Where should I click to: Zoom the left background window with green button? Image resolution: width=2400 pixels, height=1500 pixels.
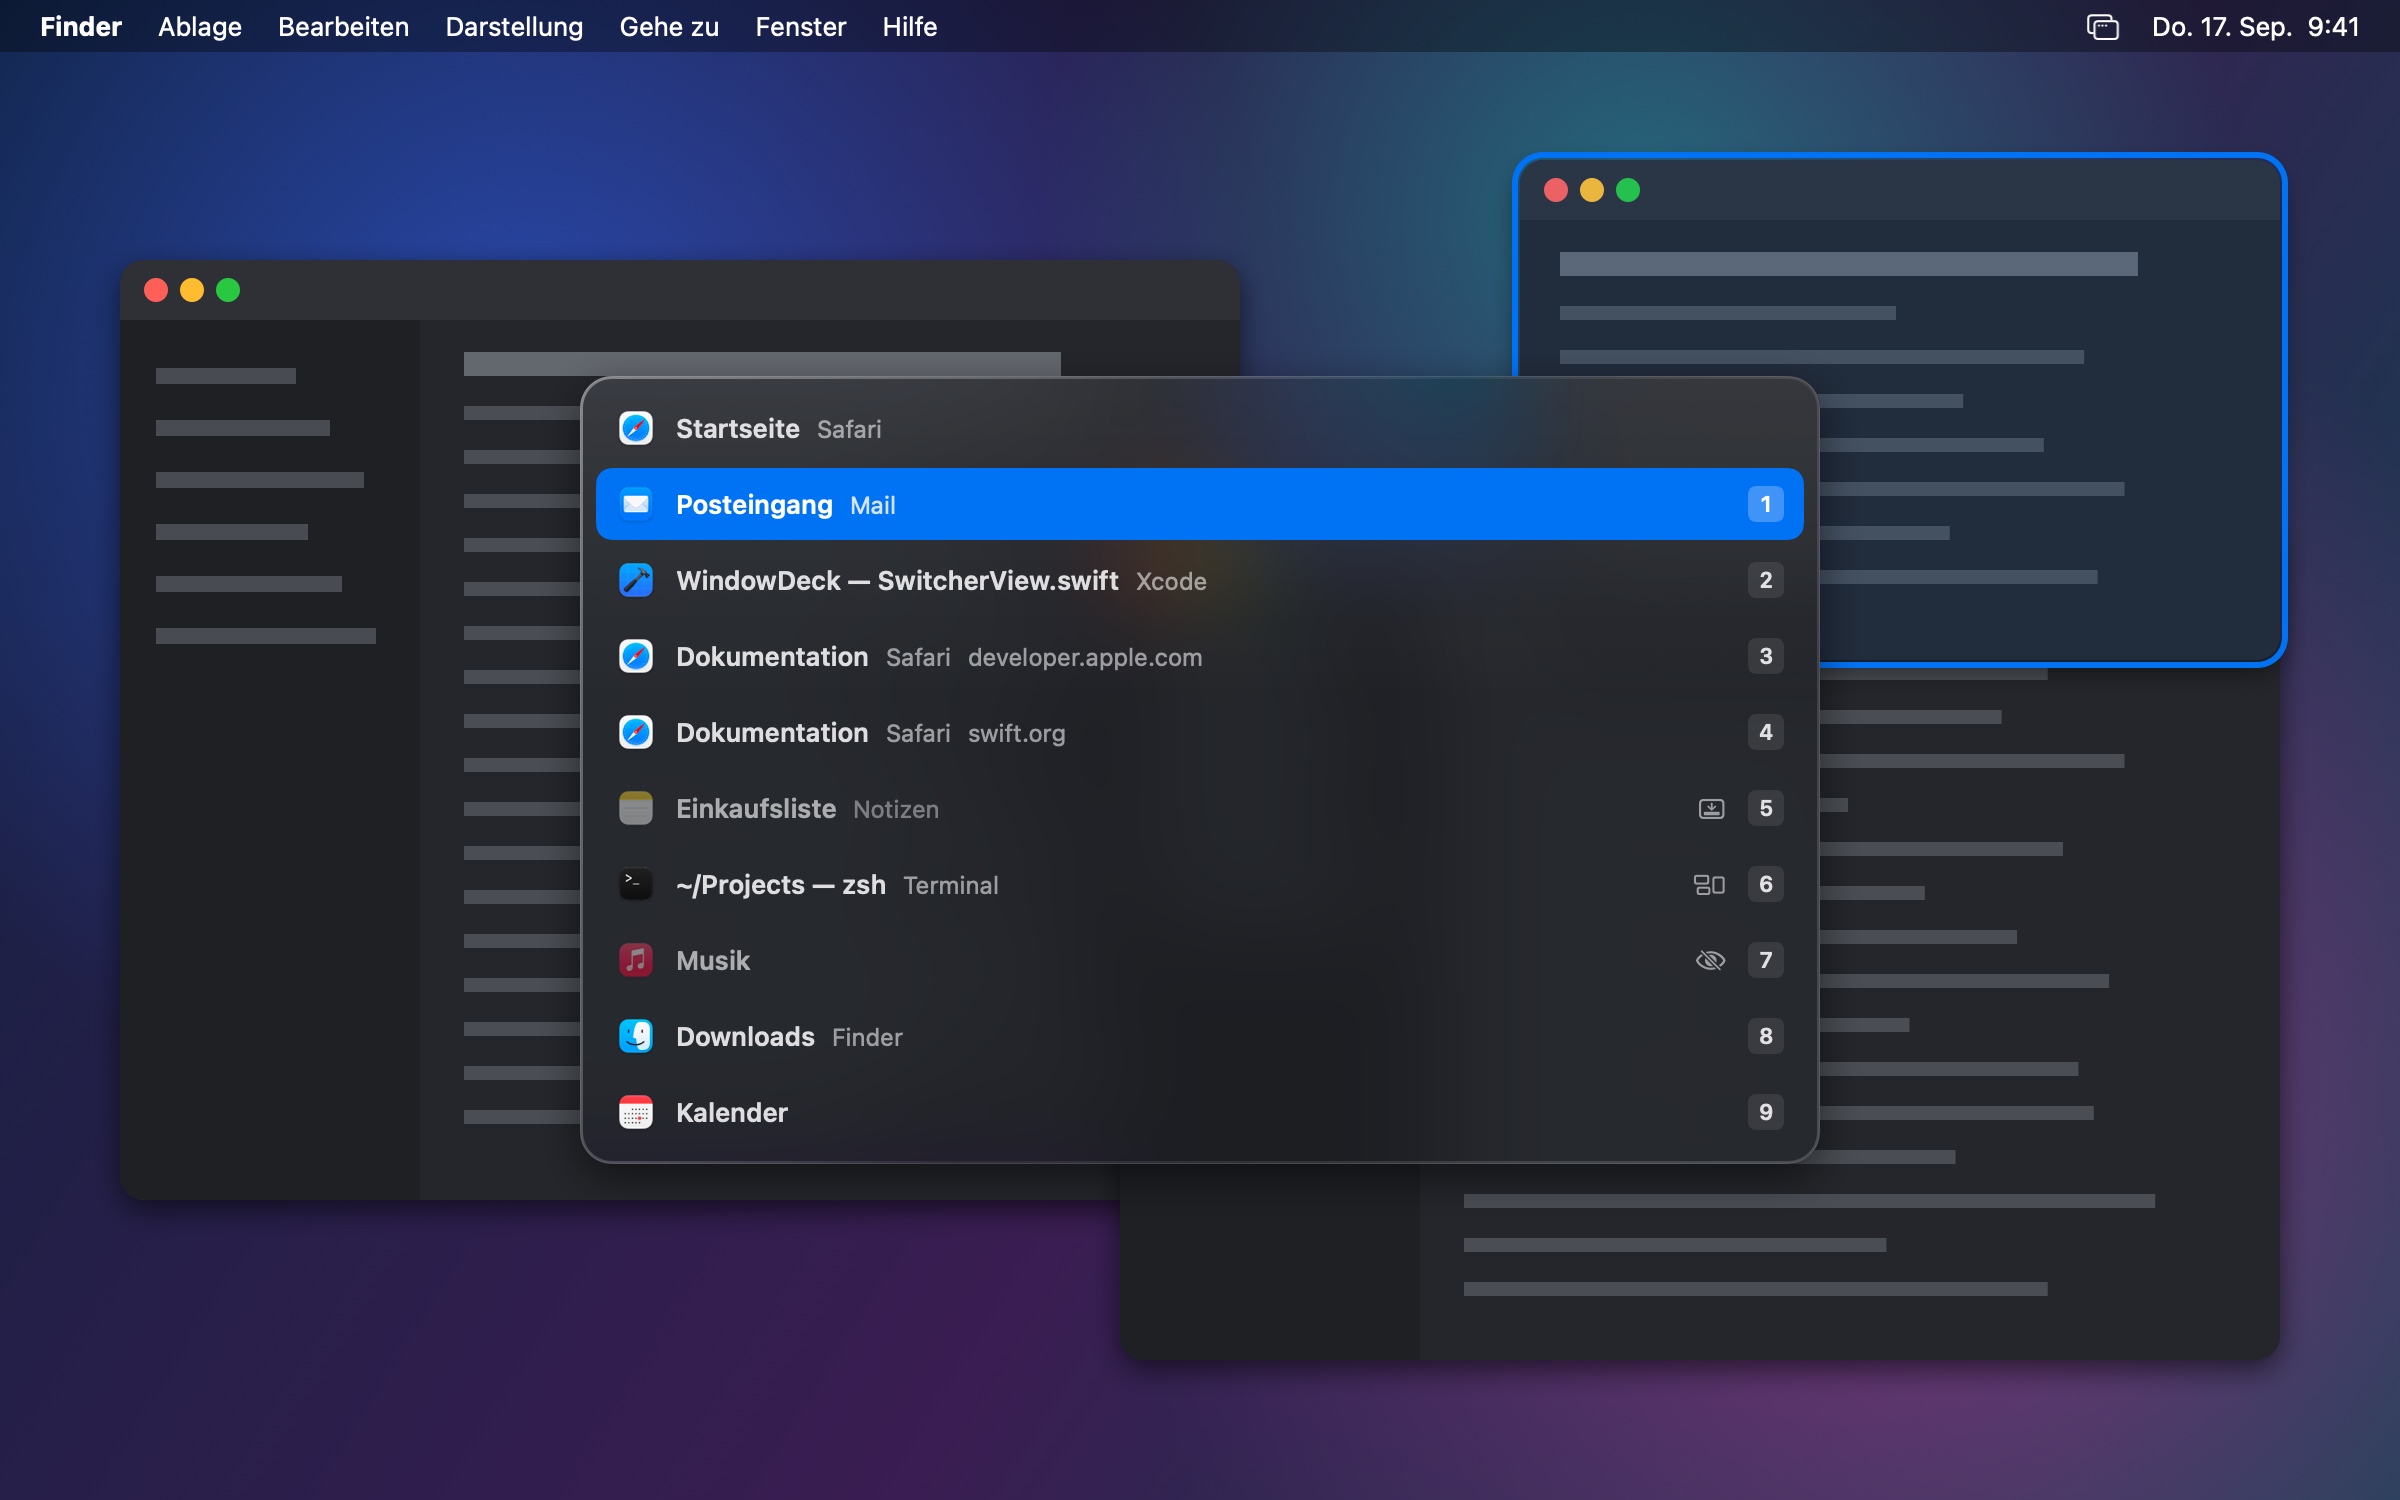click(228, 290)
